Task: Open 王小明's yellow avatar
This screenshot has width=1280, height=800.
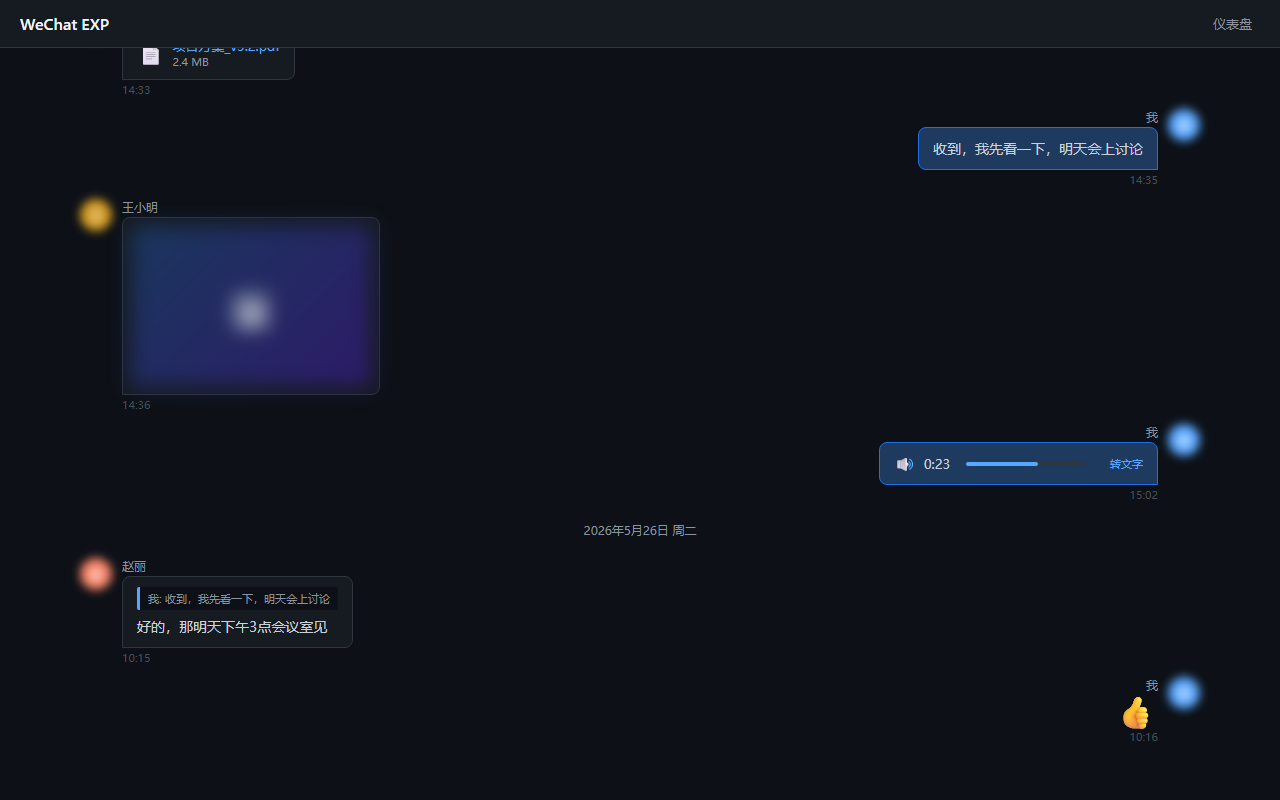Action: tap(96, 215)
